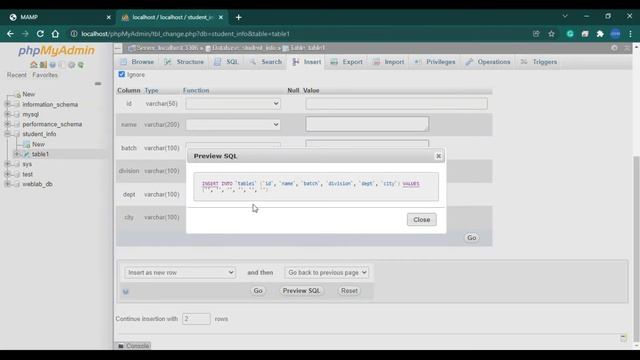
Task: Click the browser back arrow
Action: [x=10, y=34]
